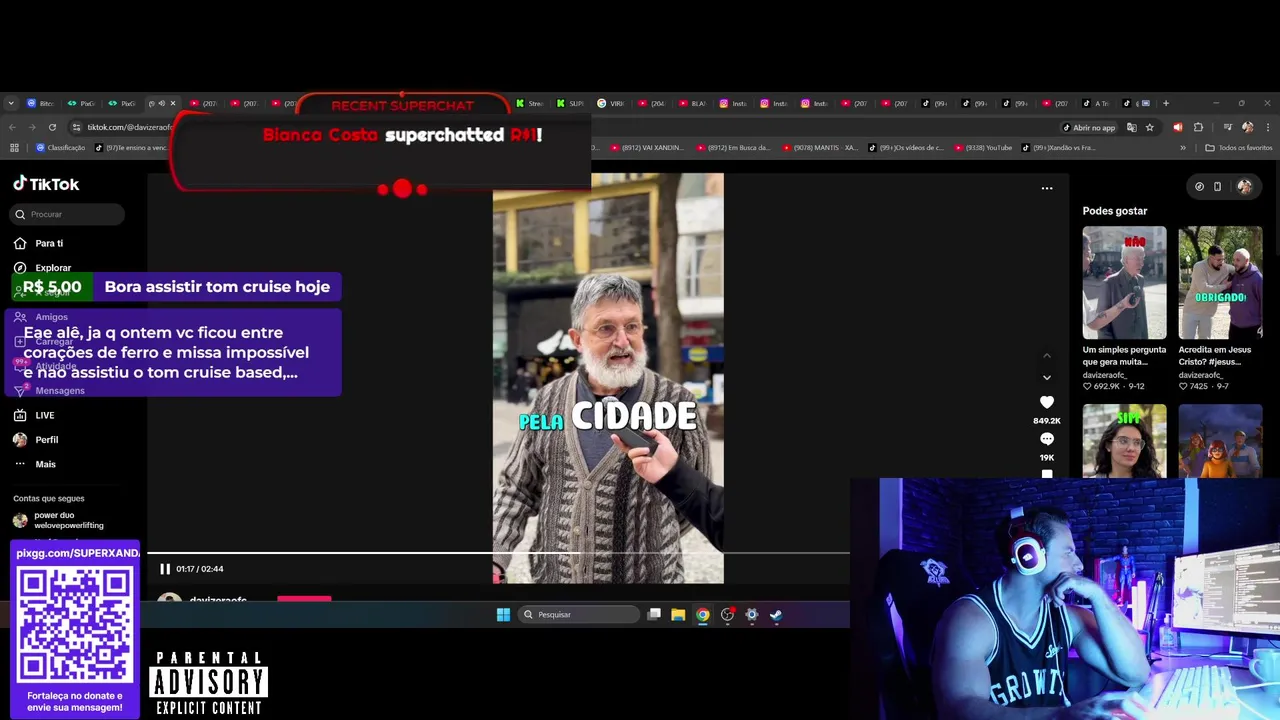Open the profile avatar in top-right pill
Viewport: 1280px width, 720px height.
point(1244,186)
